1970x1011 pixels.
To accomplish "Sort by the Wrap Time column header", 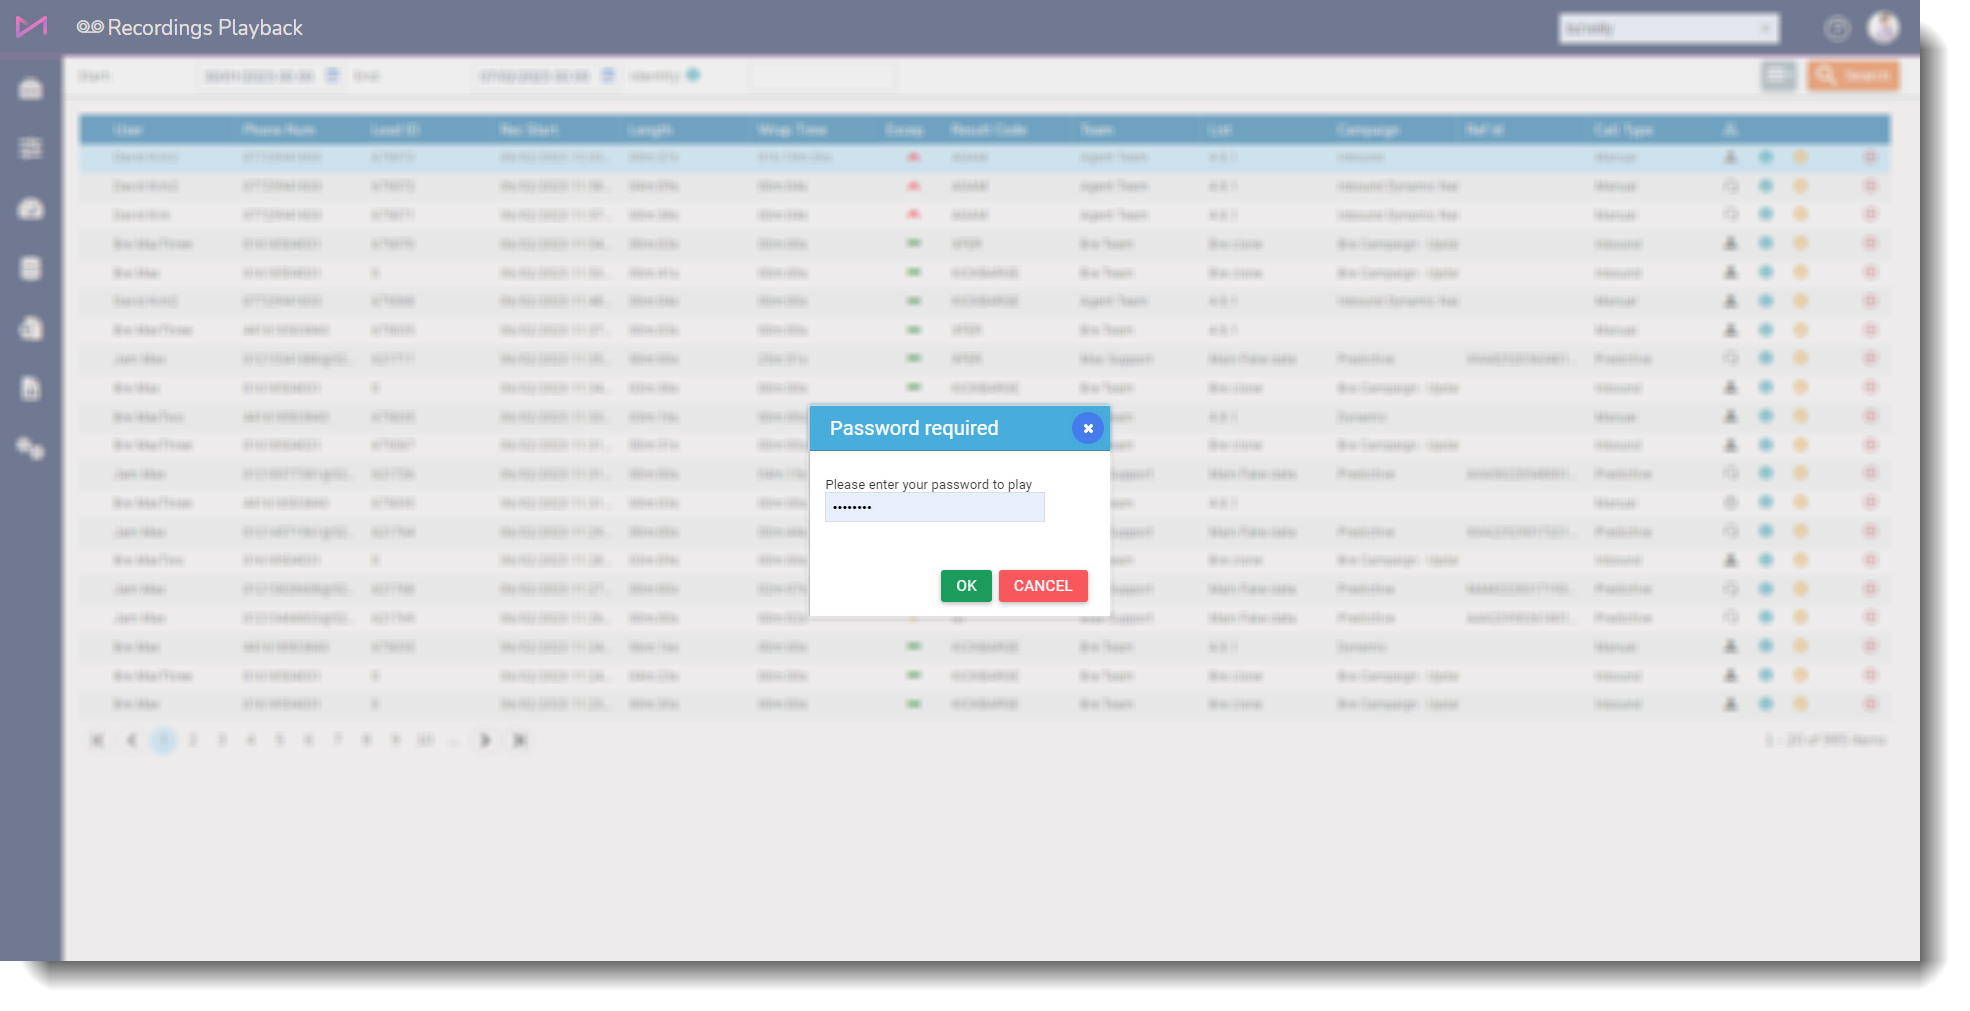I will [792, 130].
